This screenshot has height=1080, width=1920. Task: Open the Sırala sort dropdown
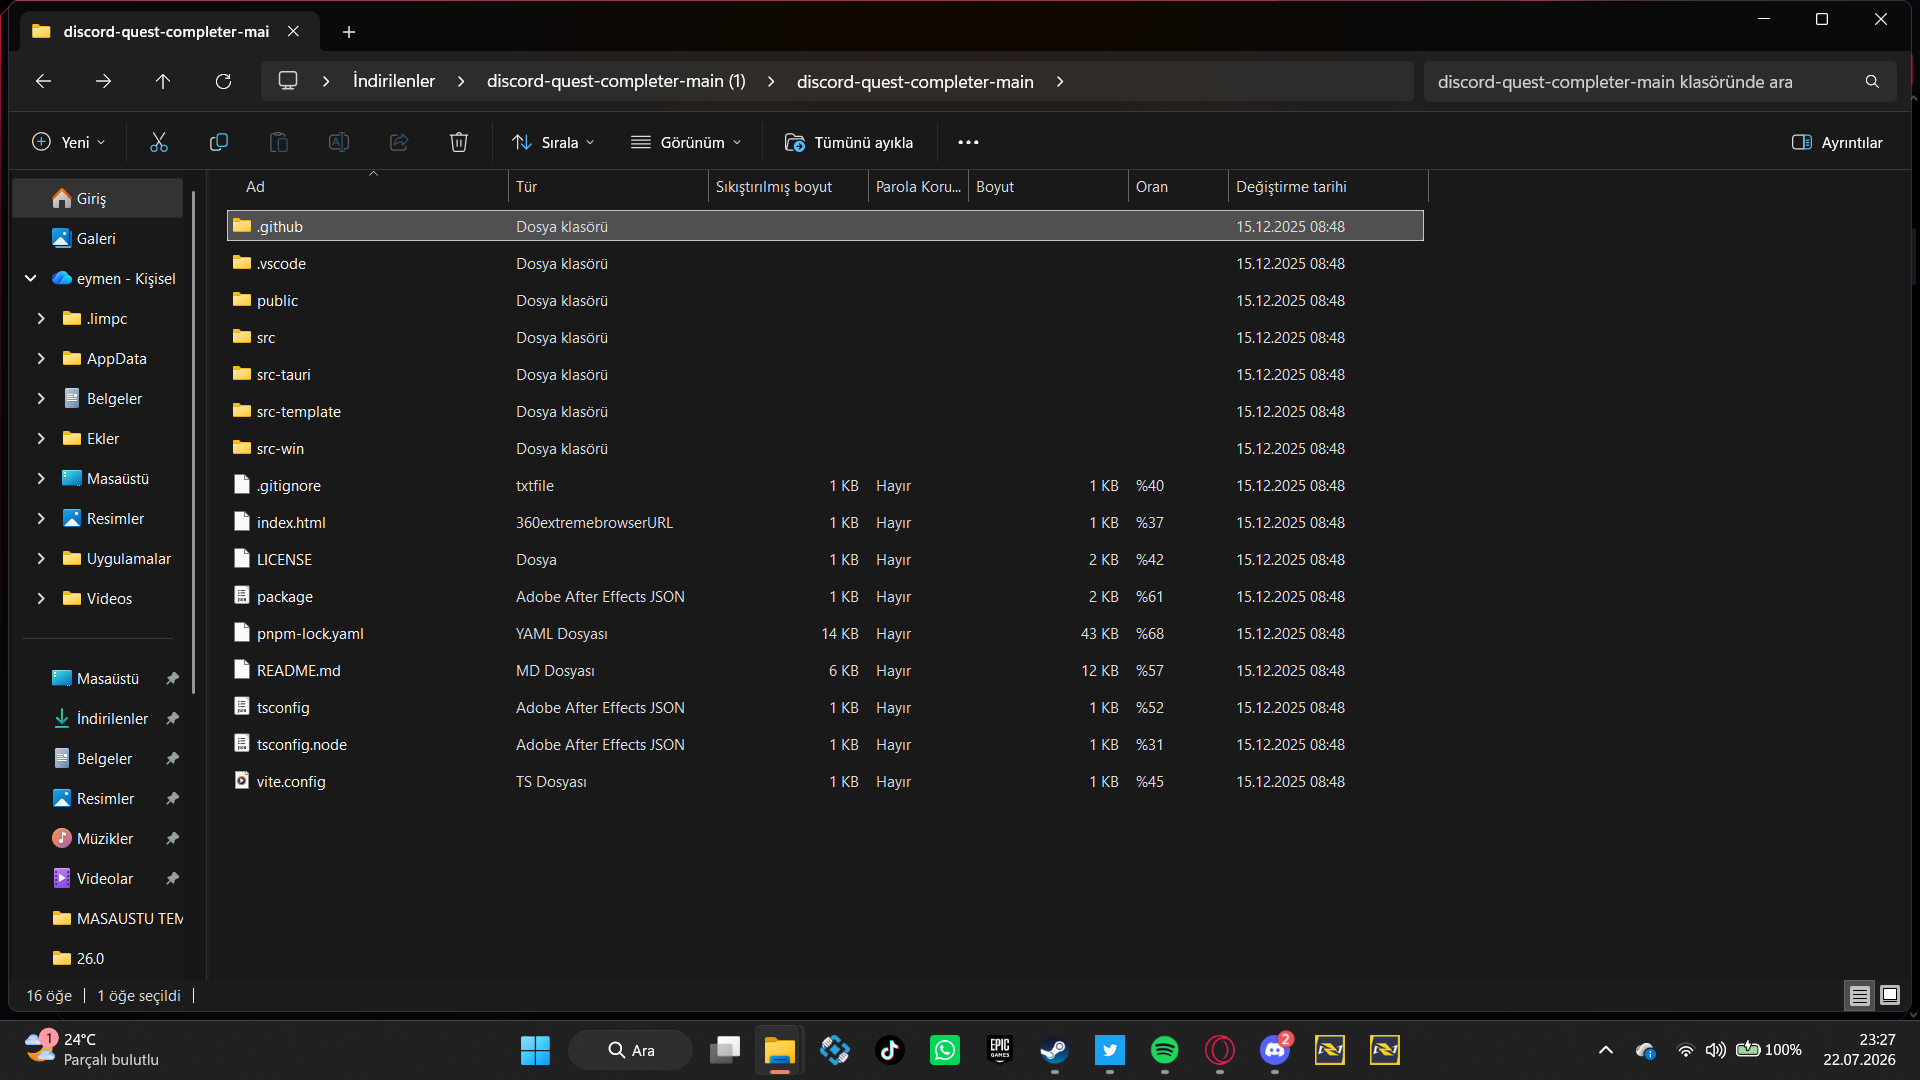553,142
